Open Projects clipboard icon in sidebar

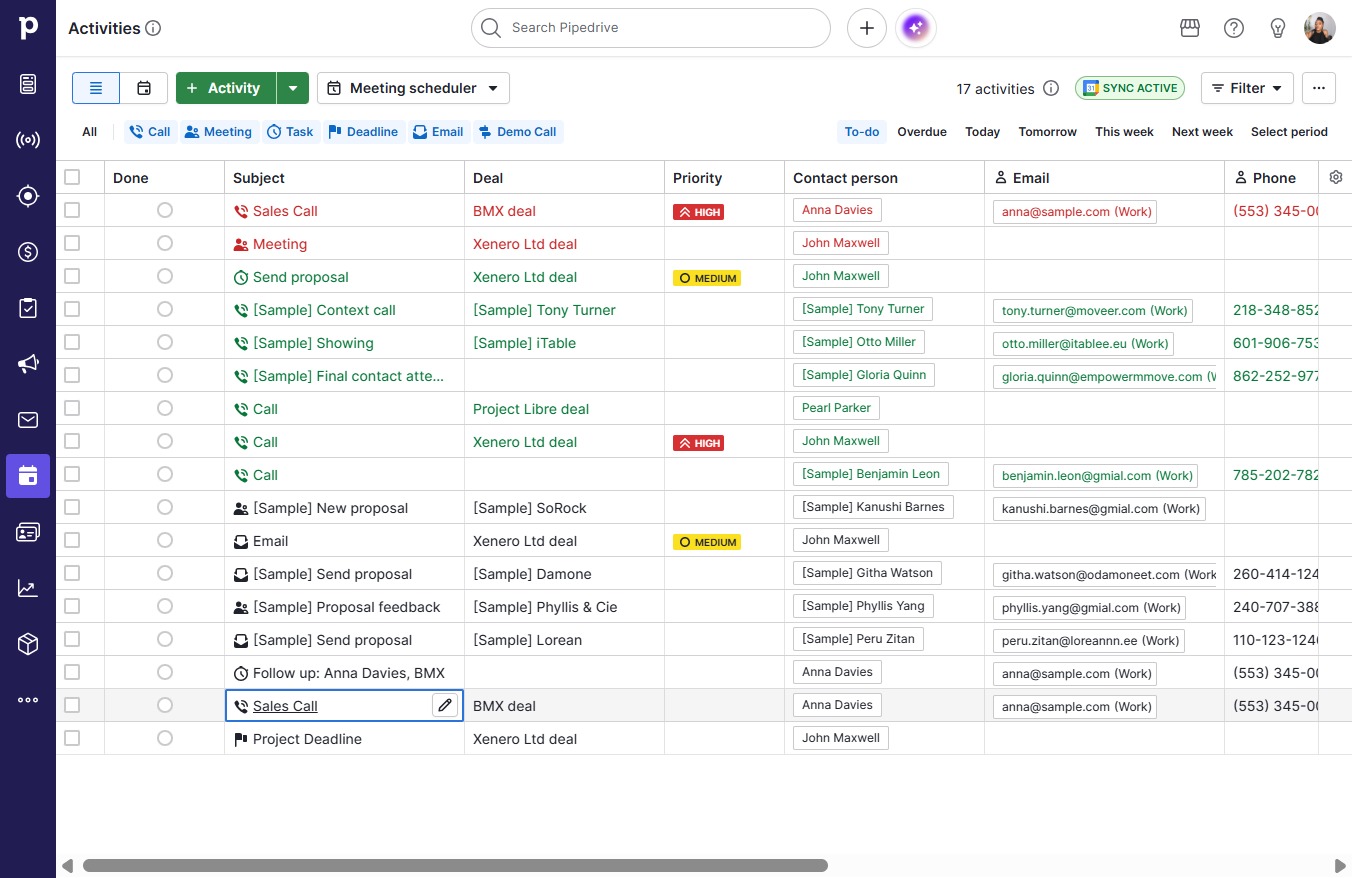[28, 308]
